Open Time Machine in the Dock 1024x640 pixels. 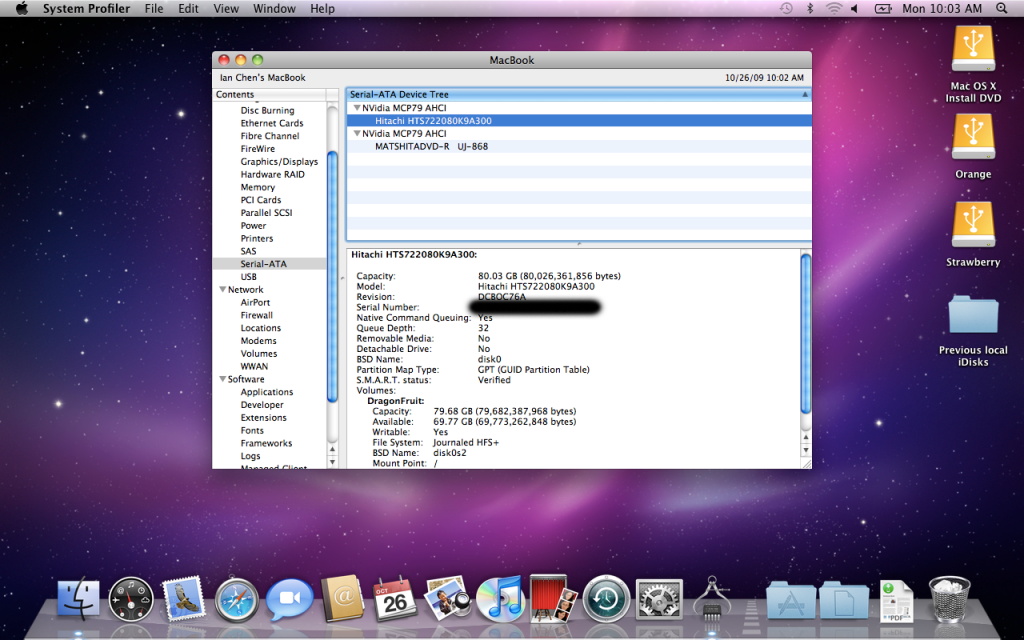606,599
